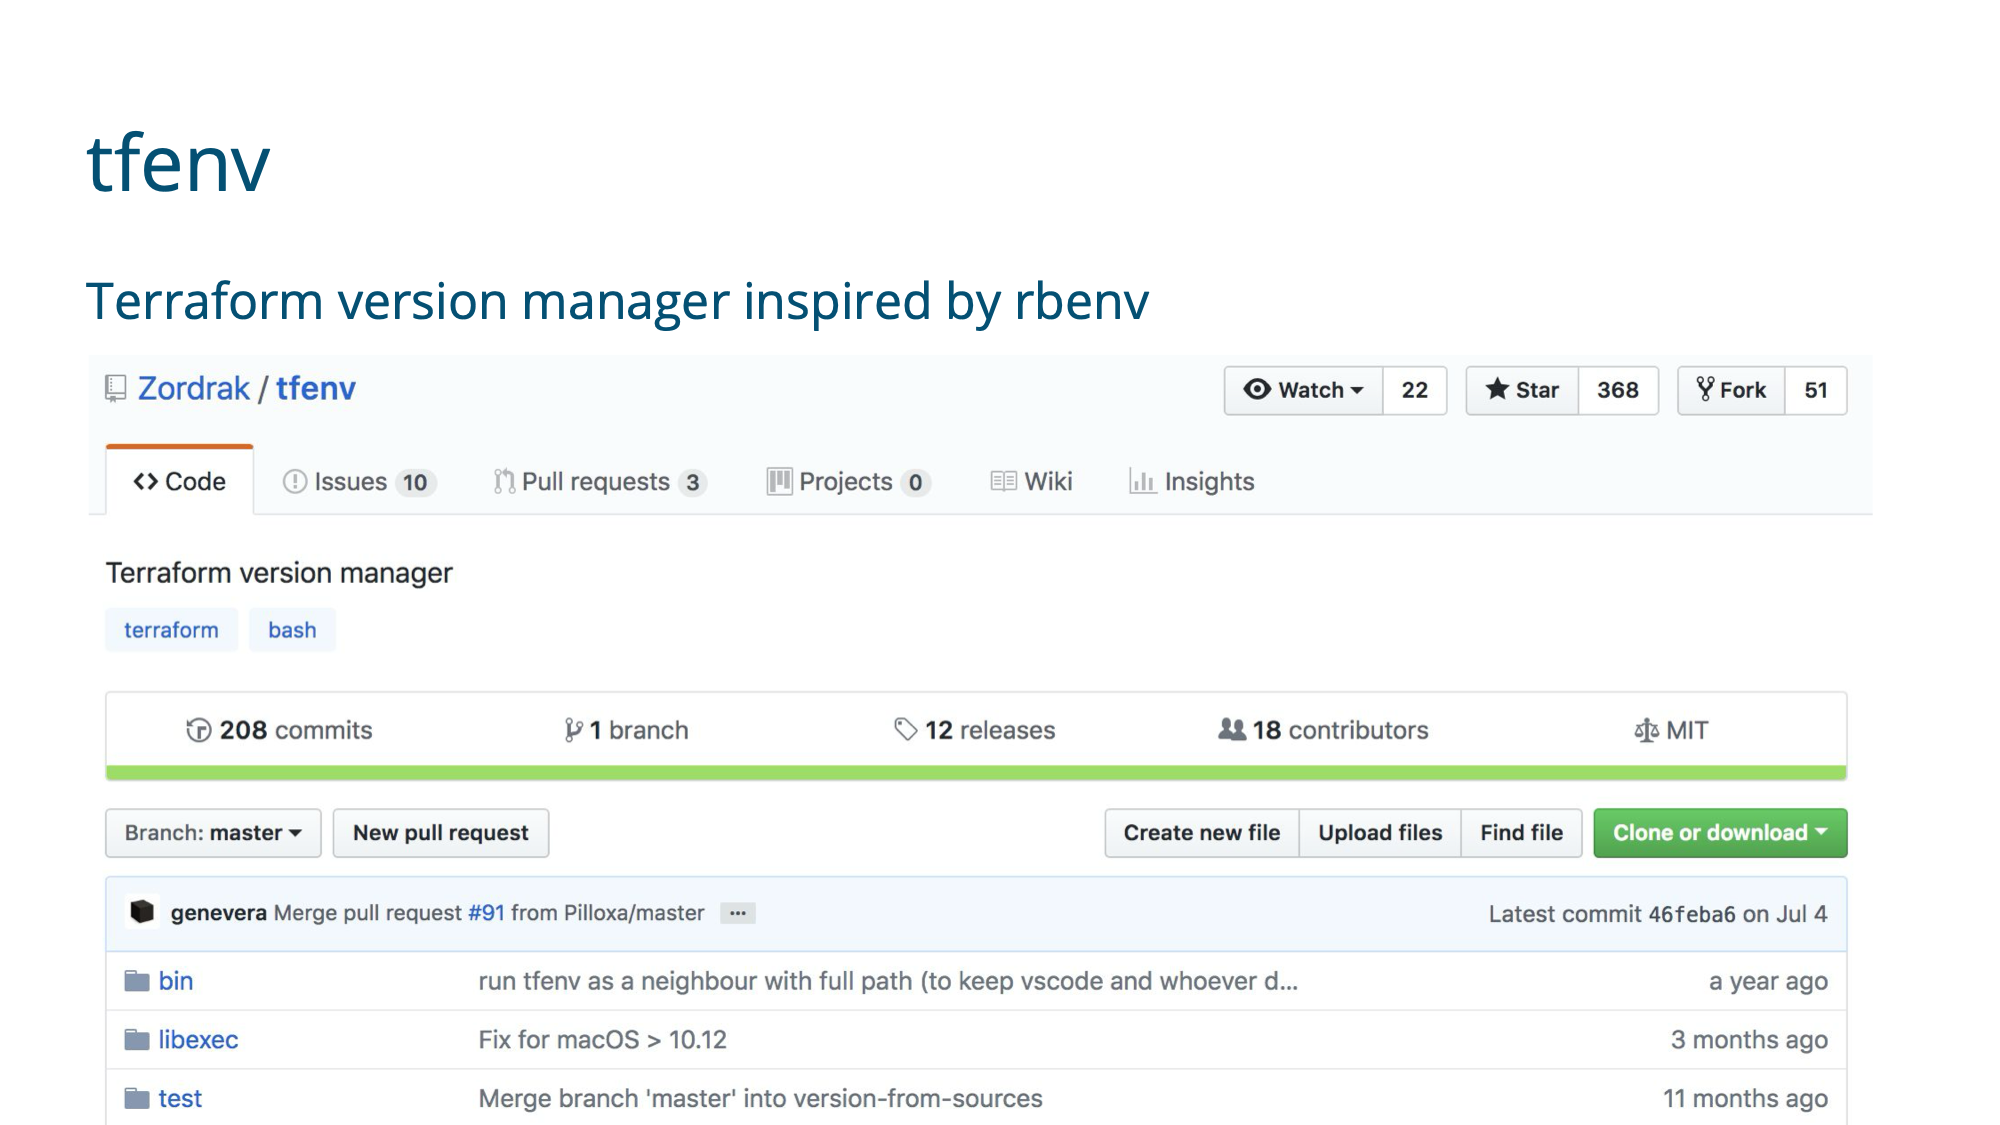Star the tfenv repository
2000x1125 pixels.
click(x=1522, y=390)
